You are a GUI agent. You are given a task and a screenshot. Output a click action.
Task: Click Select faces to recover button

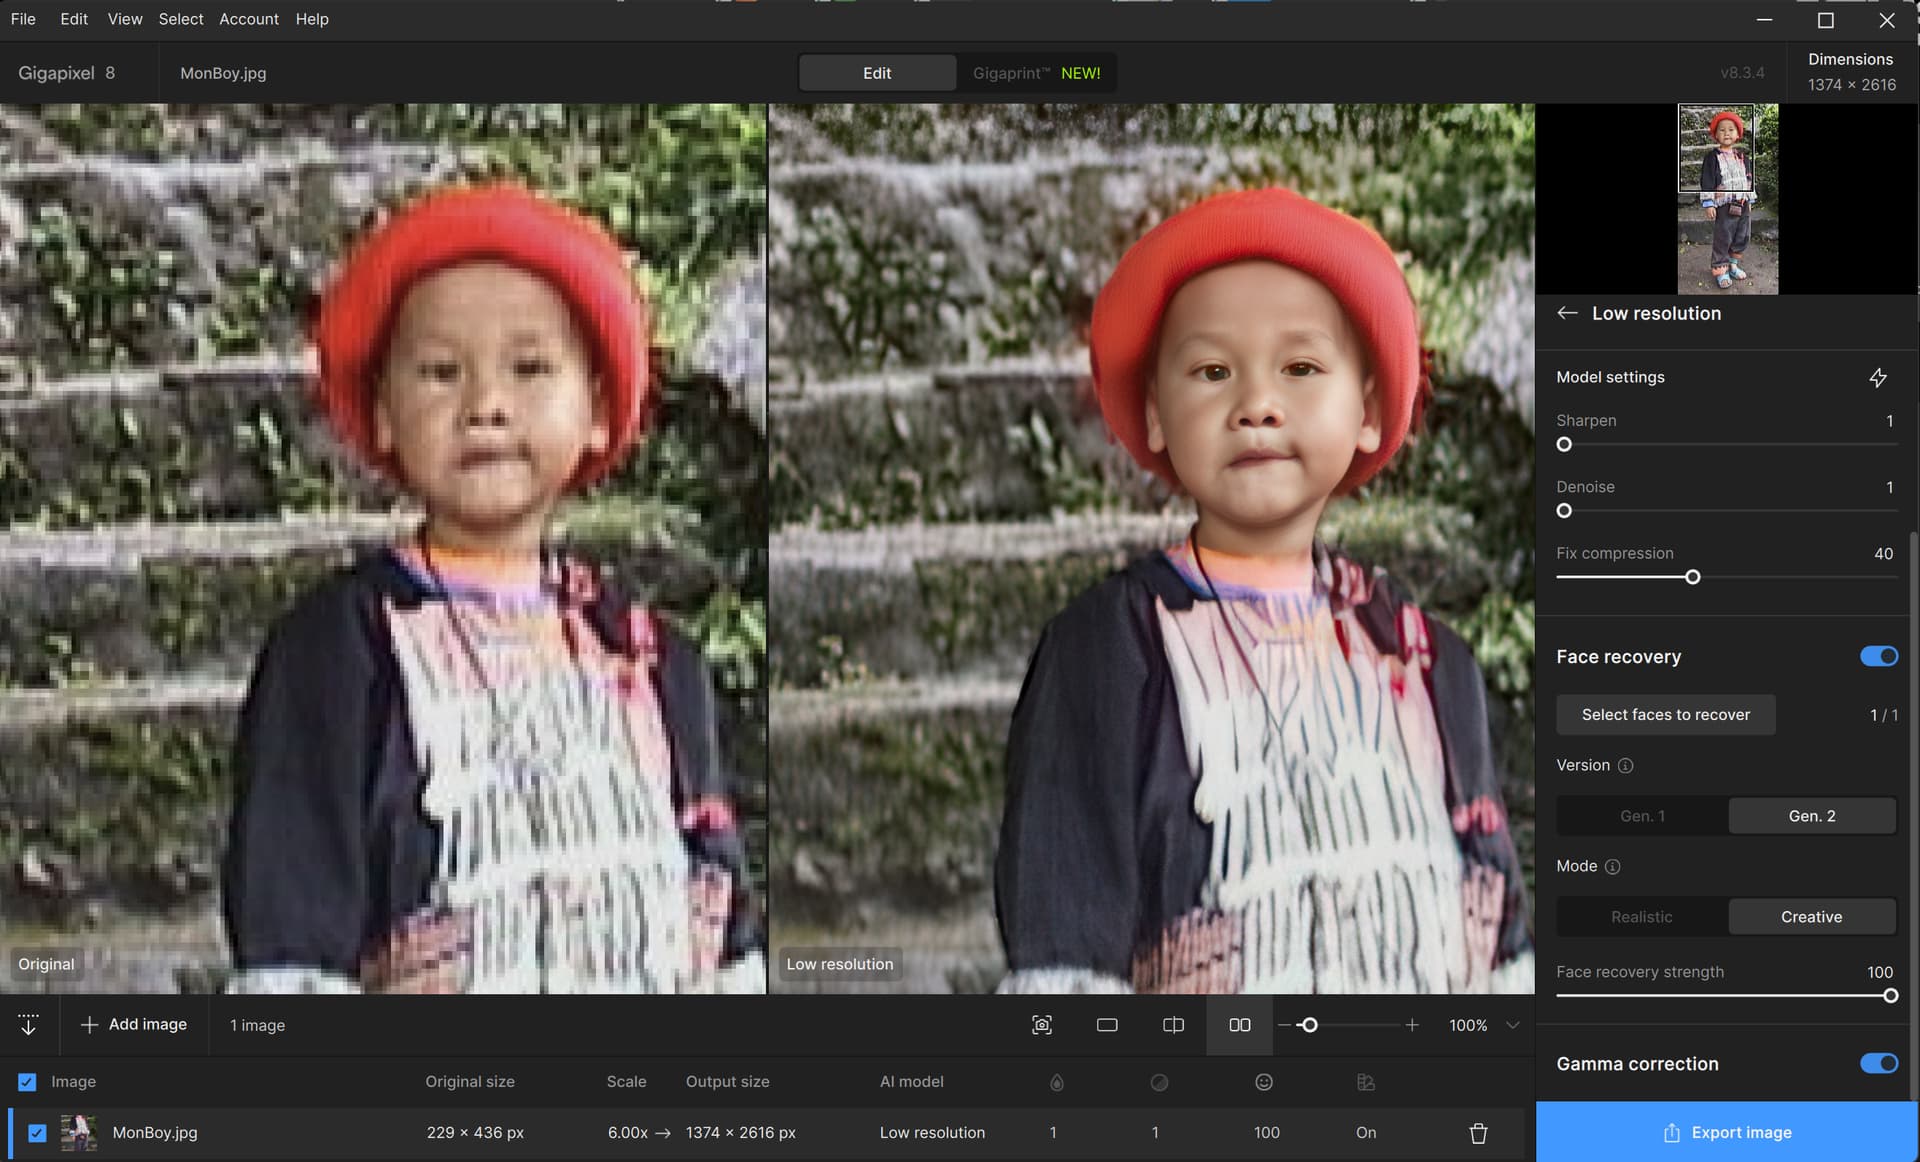click(1665, 715)
